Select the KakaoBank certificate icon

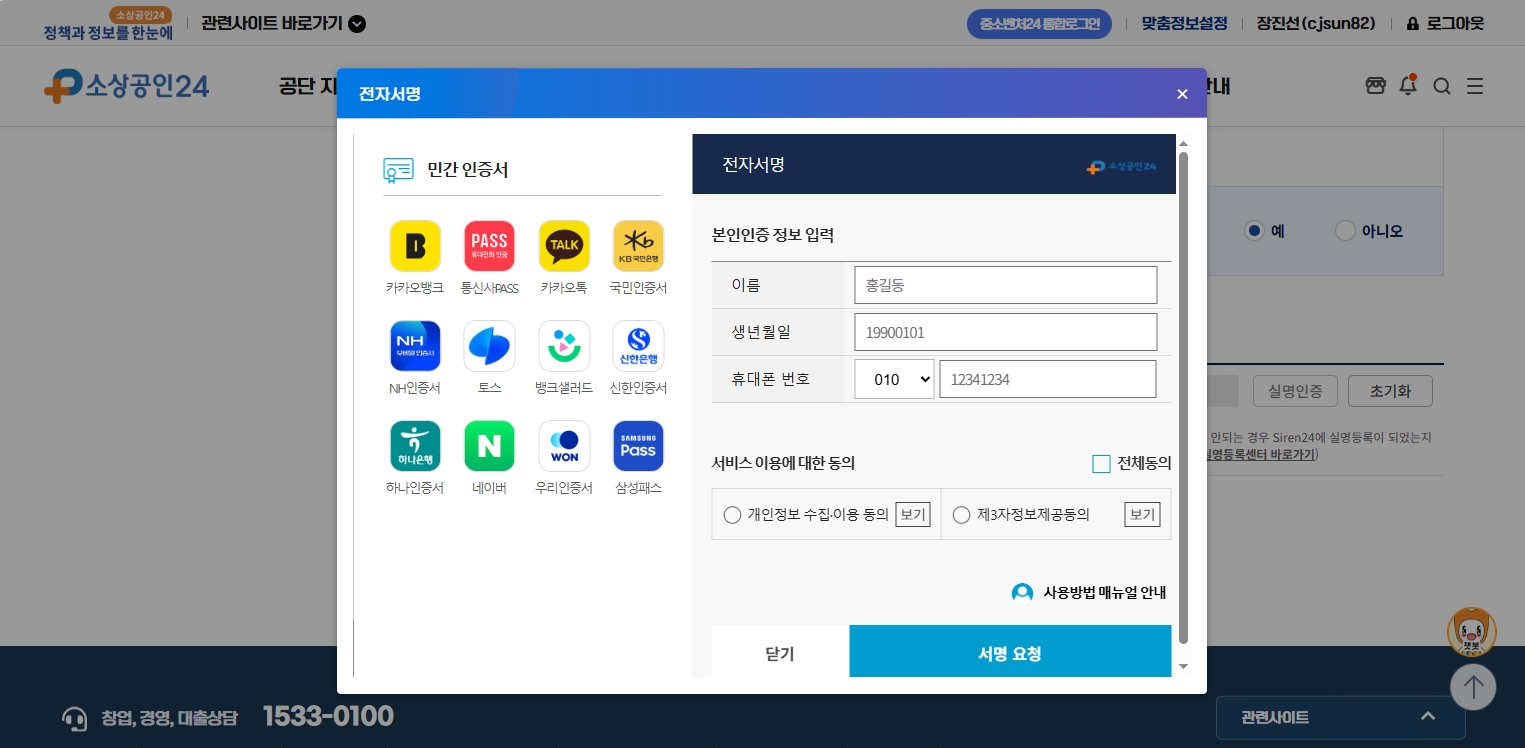tap(415, 246)
